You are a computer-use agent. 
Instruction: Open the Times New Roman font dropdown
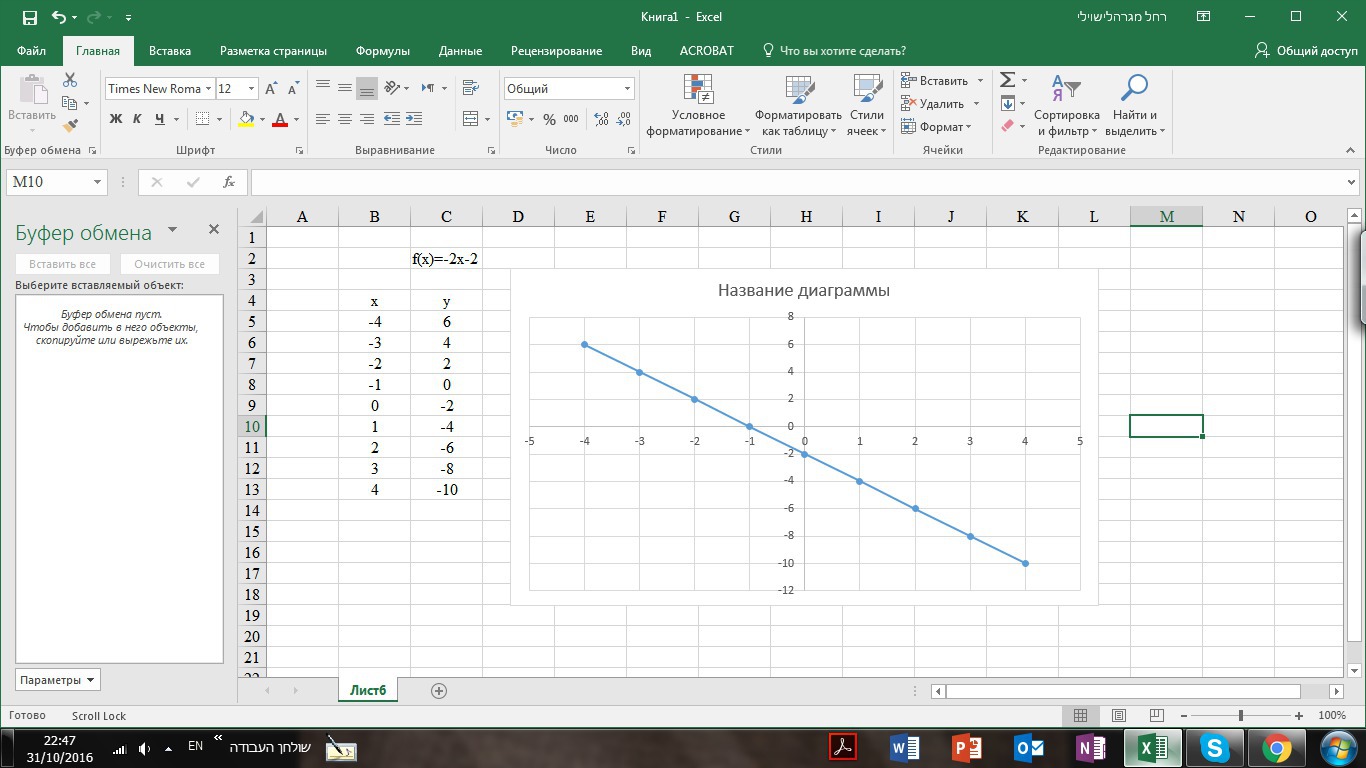tap(209, 89)
